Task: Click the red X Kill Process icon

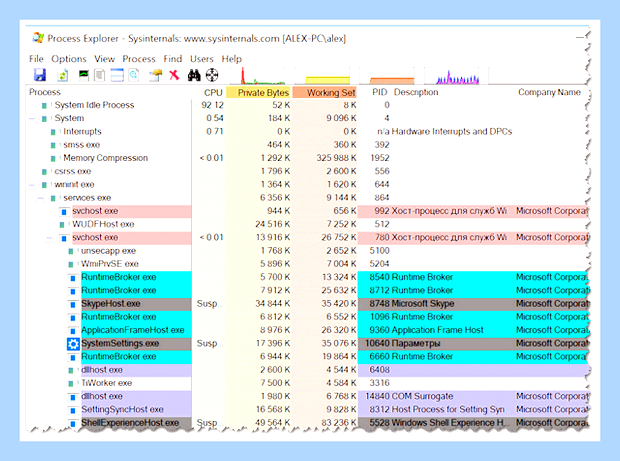Action: coord(174,75)
